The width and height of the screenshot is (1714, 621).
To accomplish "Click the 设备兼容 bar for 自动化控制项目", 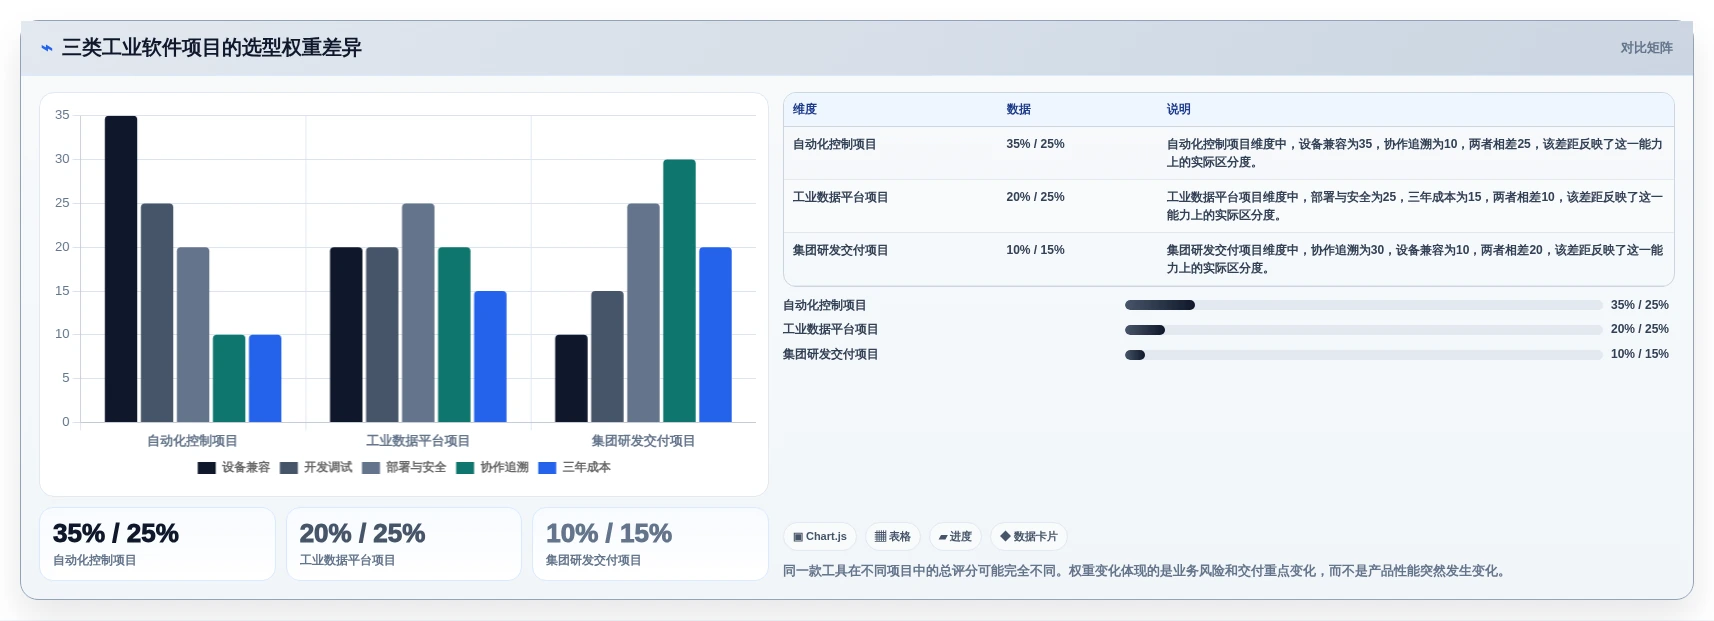I will point(121,269).
